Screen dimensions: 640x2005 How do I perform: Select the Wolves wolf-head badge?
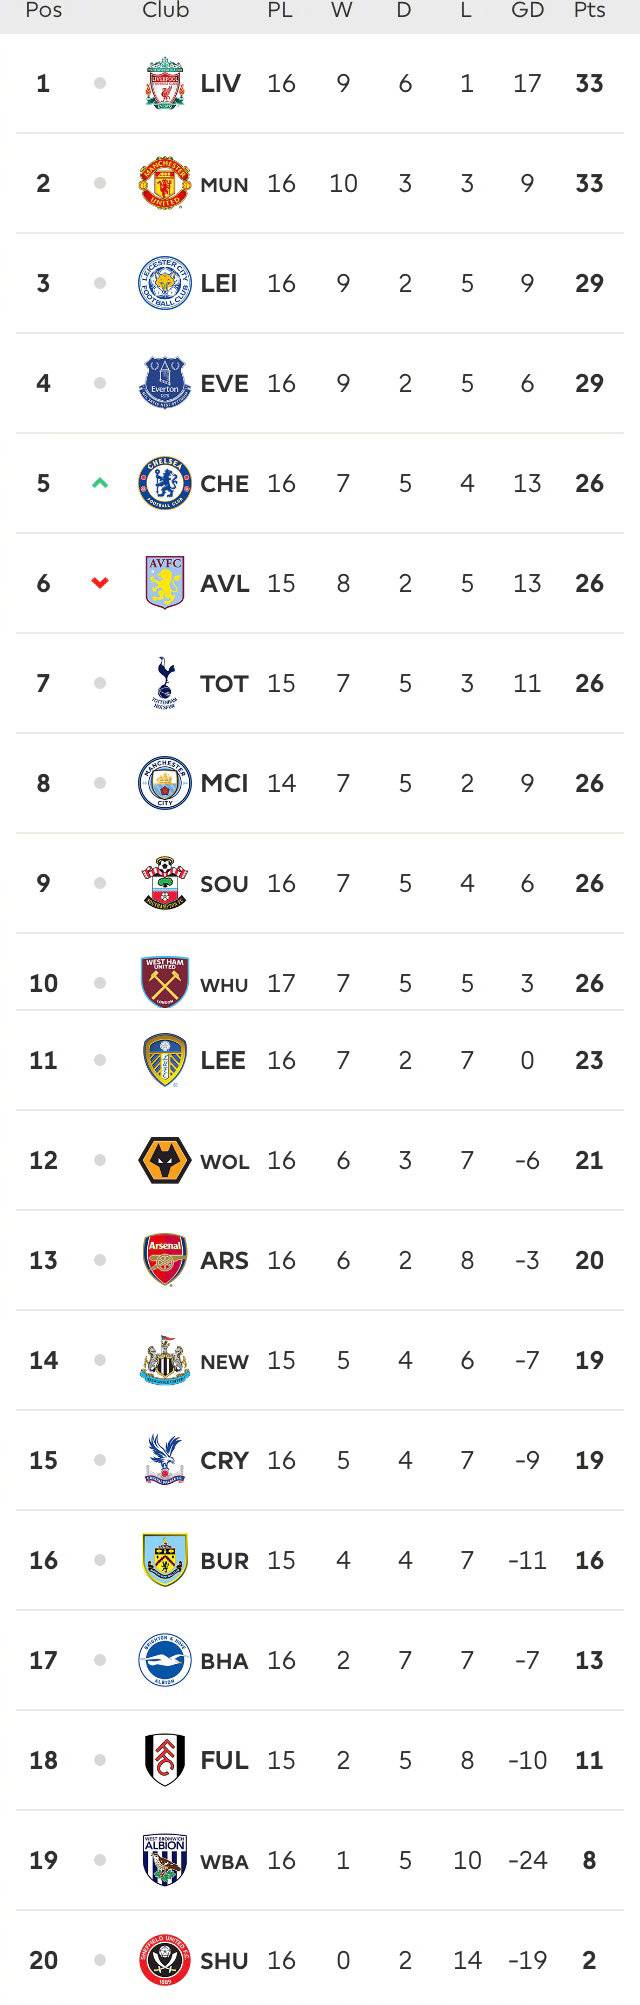(x=164, y=1160)
